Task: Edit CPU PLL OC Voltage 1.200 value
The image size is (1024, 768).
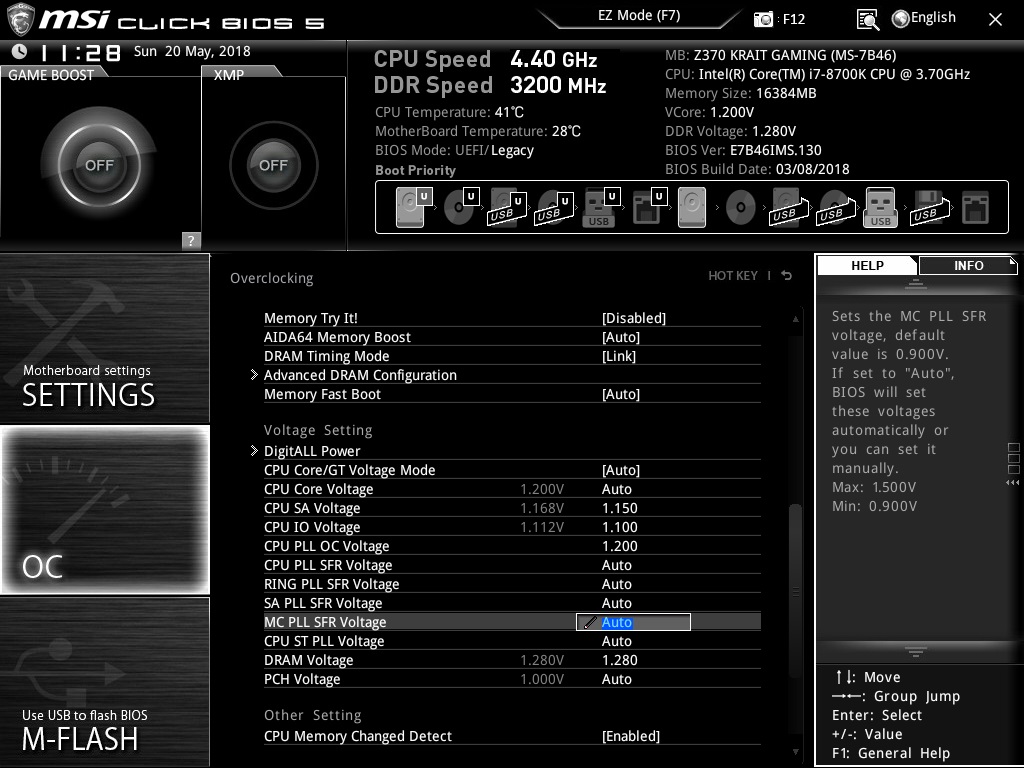Action: click(x=619, y=546)
